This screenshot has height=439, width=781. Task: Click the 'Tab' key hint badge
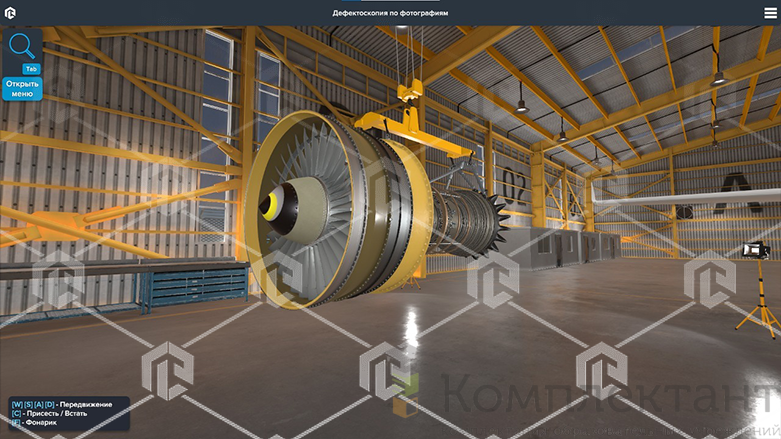click(x=31, y=68)
